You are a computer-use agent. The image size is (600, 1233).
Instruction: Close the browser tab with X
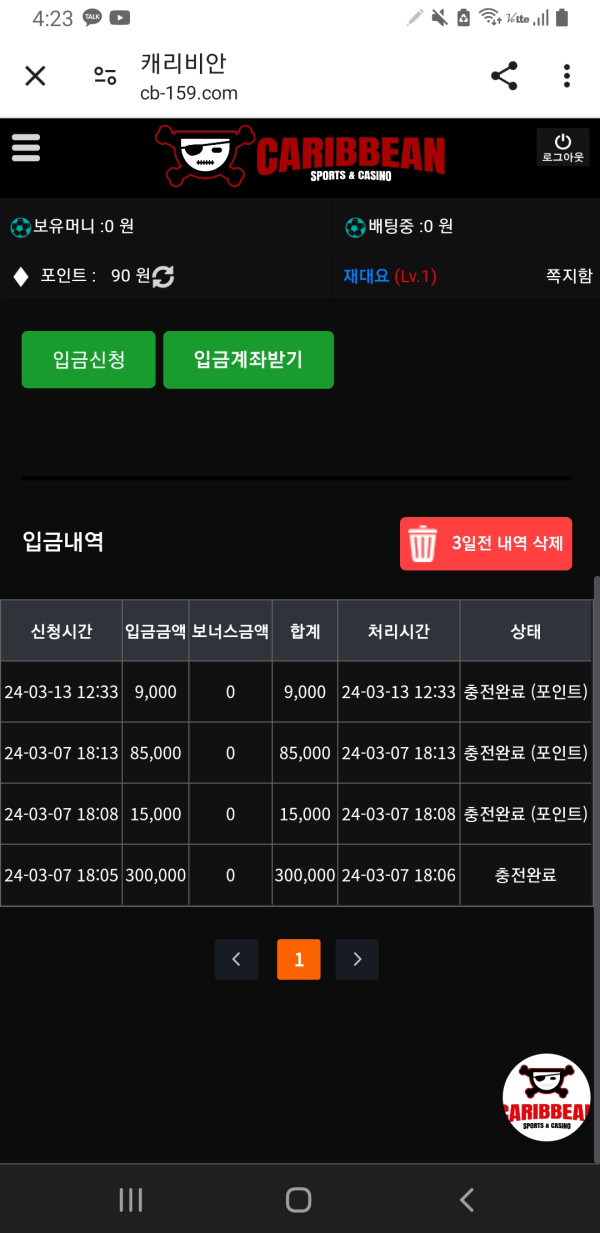tap(35, 76)
